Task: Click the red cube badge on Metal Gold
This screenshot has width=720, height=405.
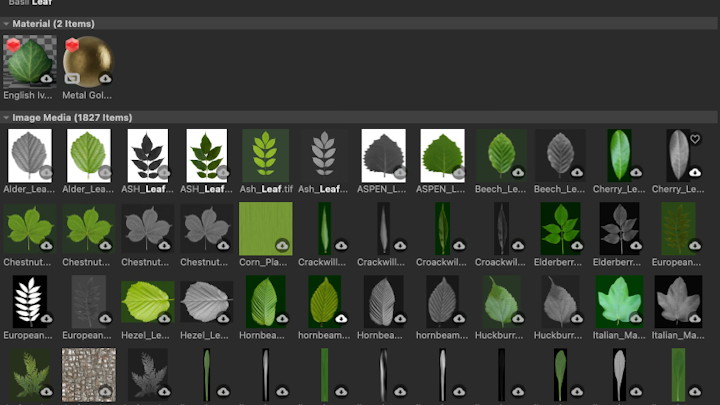Action: tap(72, 46)
